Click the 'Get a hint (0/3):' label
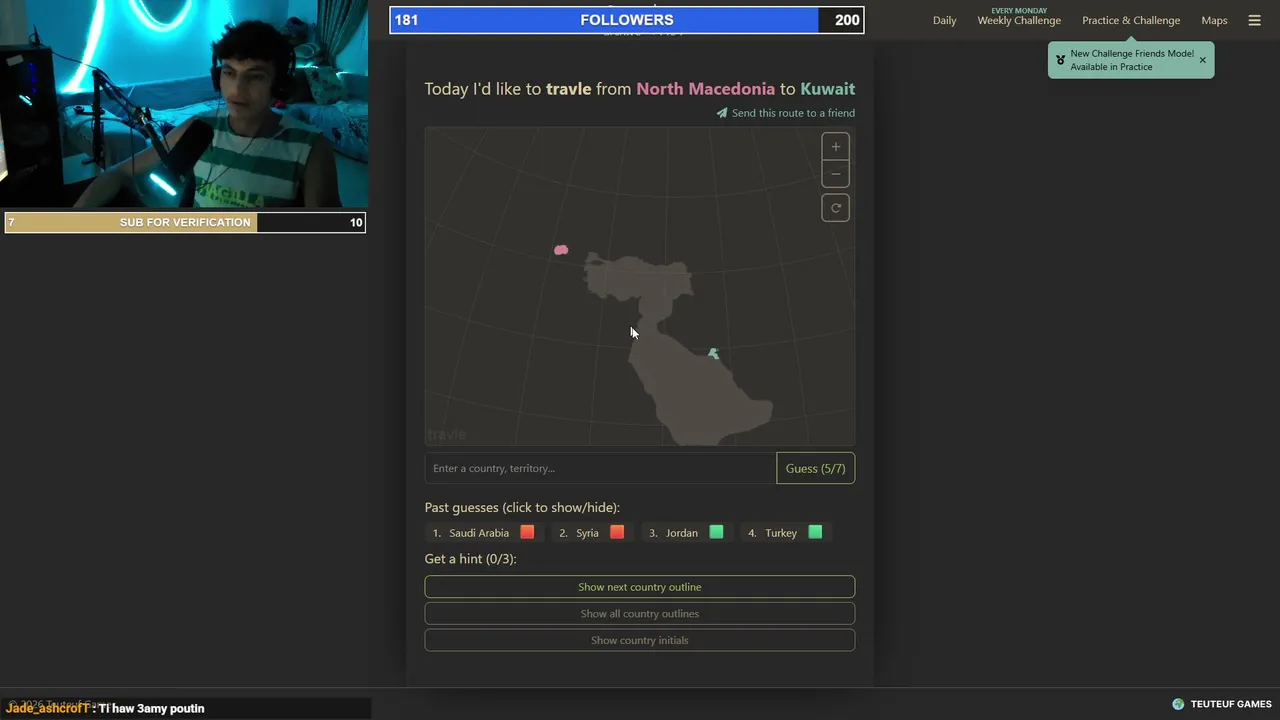 (471, 559)
